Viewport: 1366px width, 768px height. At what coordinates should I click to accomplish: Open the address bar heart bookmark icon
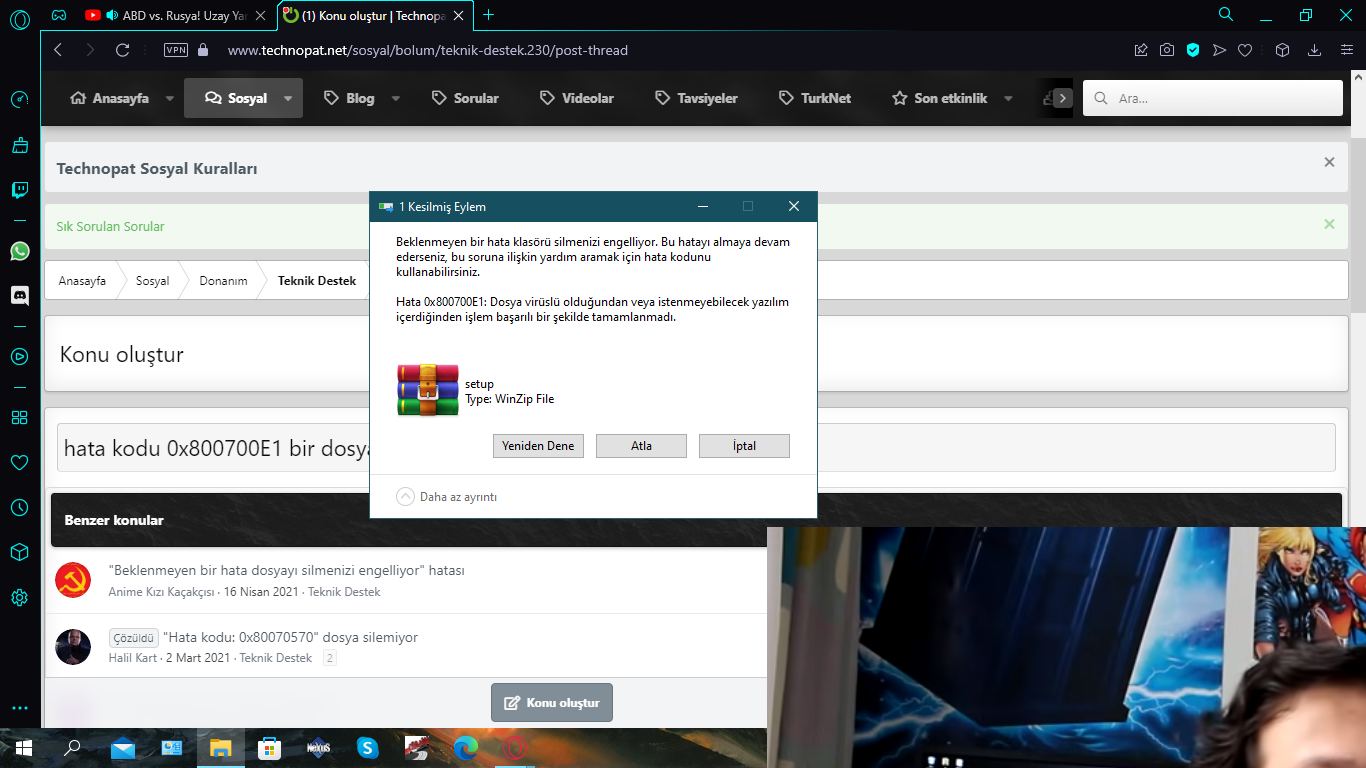point(1245,50)
